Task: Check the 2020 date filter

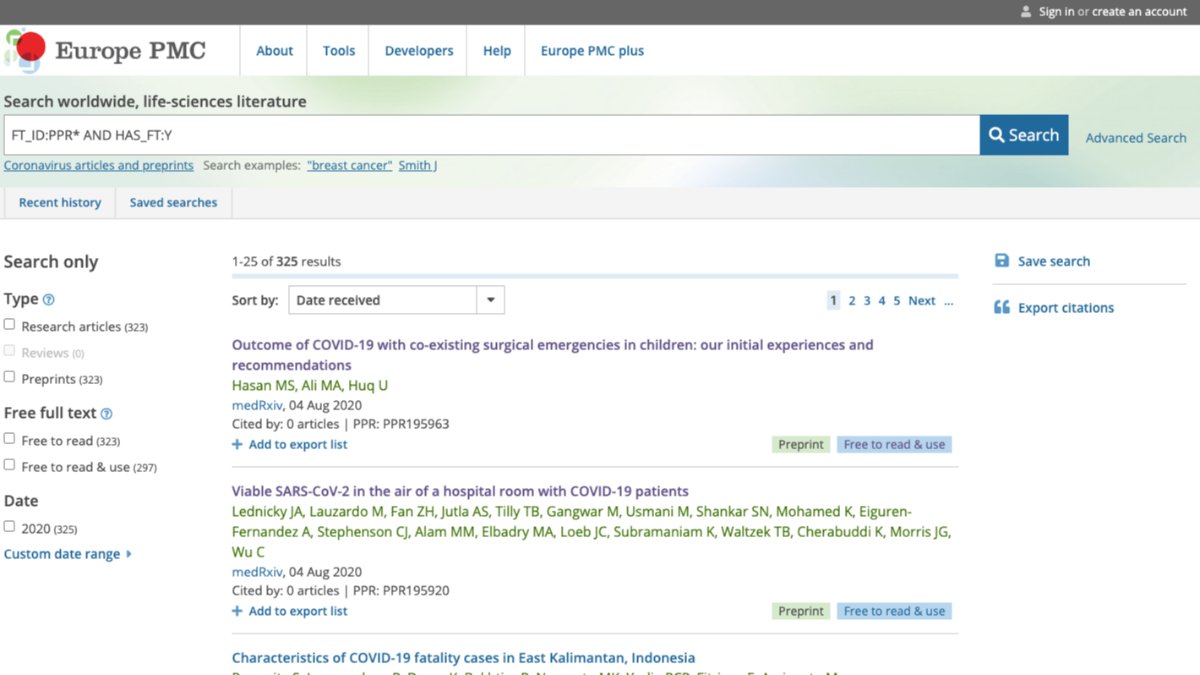Action: [x=10, y=526]
